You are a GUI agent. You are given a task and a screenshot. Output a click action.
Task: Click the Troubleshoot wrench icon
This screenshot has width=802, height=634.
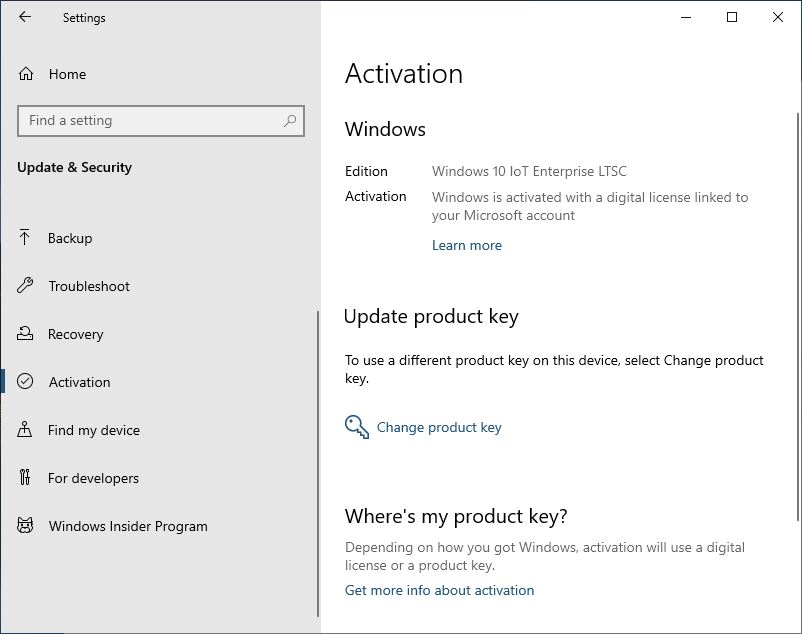pyautogui.click(x=25, y=285)
